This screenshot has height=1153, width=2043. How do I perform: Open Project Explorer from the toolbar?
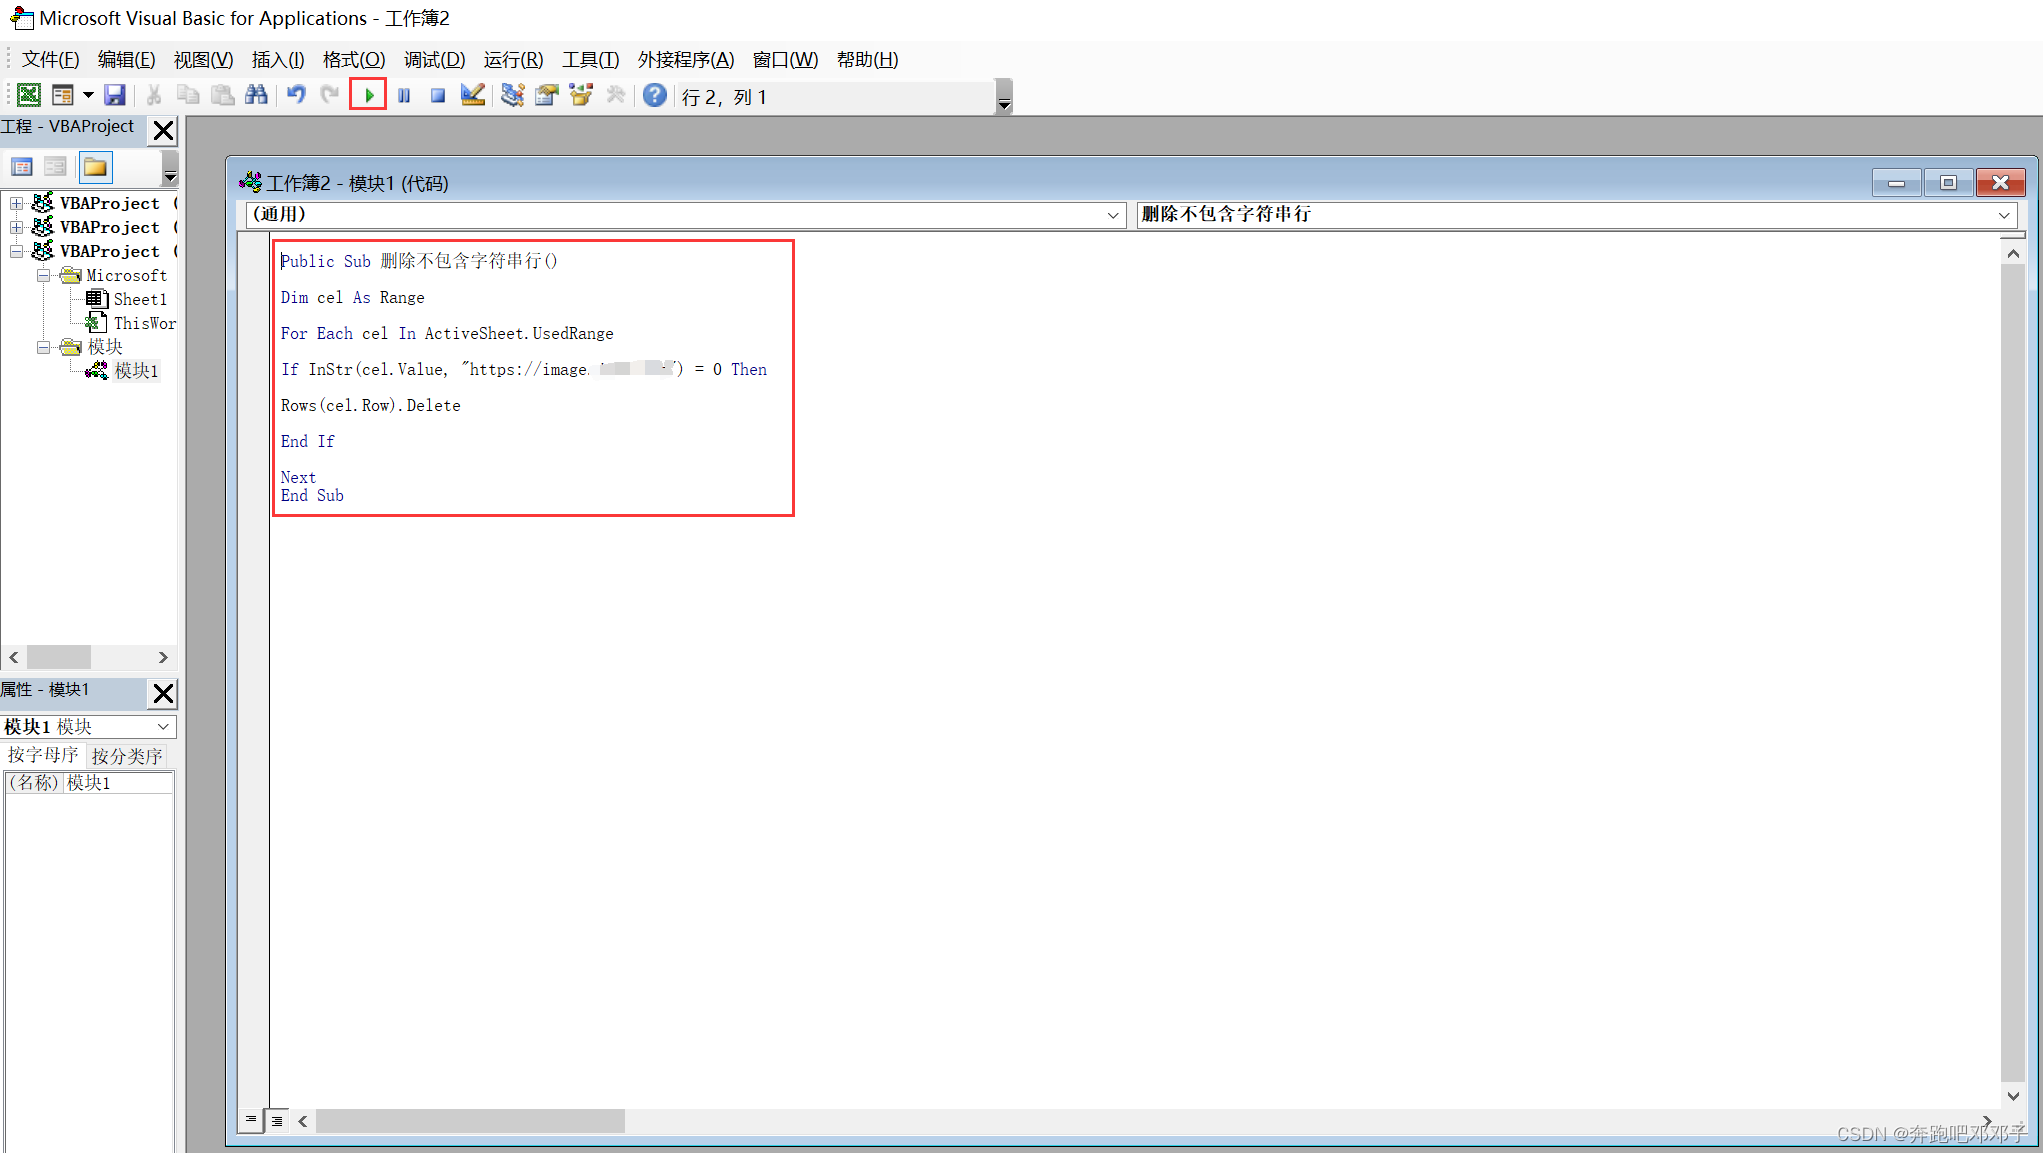coord(512,96)
